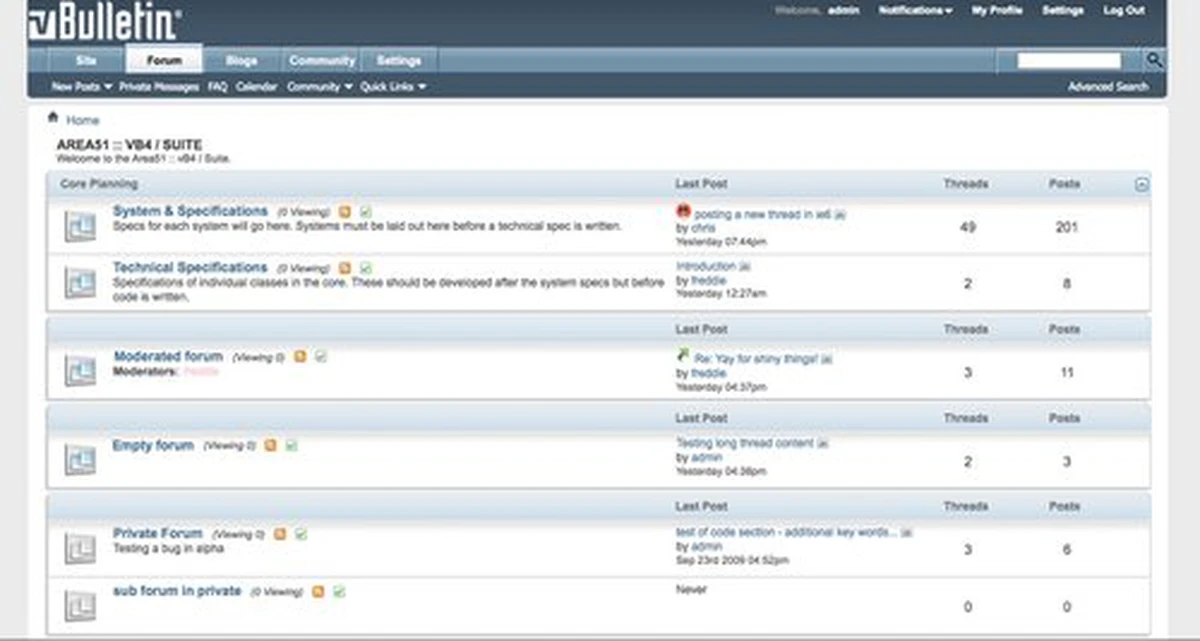The image size is (1200, 641).
Task: Click the Empty forum status icon
Action: tap(80, 458)
